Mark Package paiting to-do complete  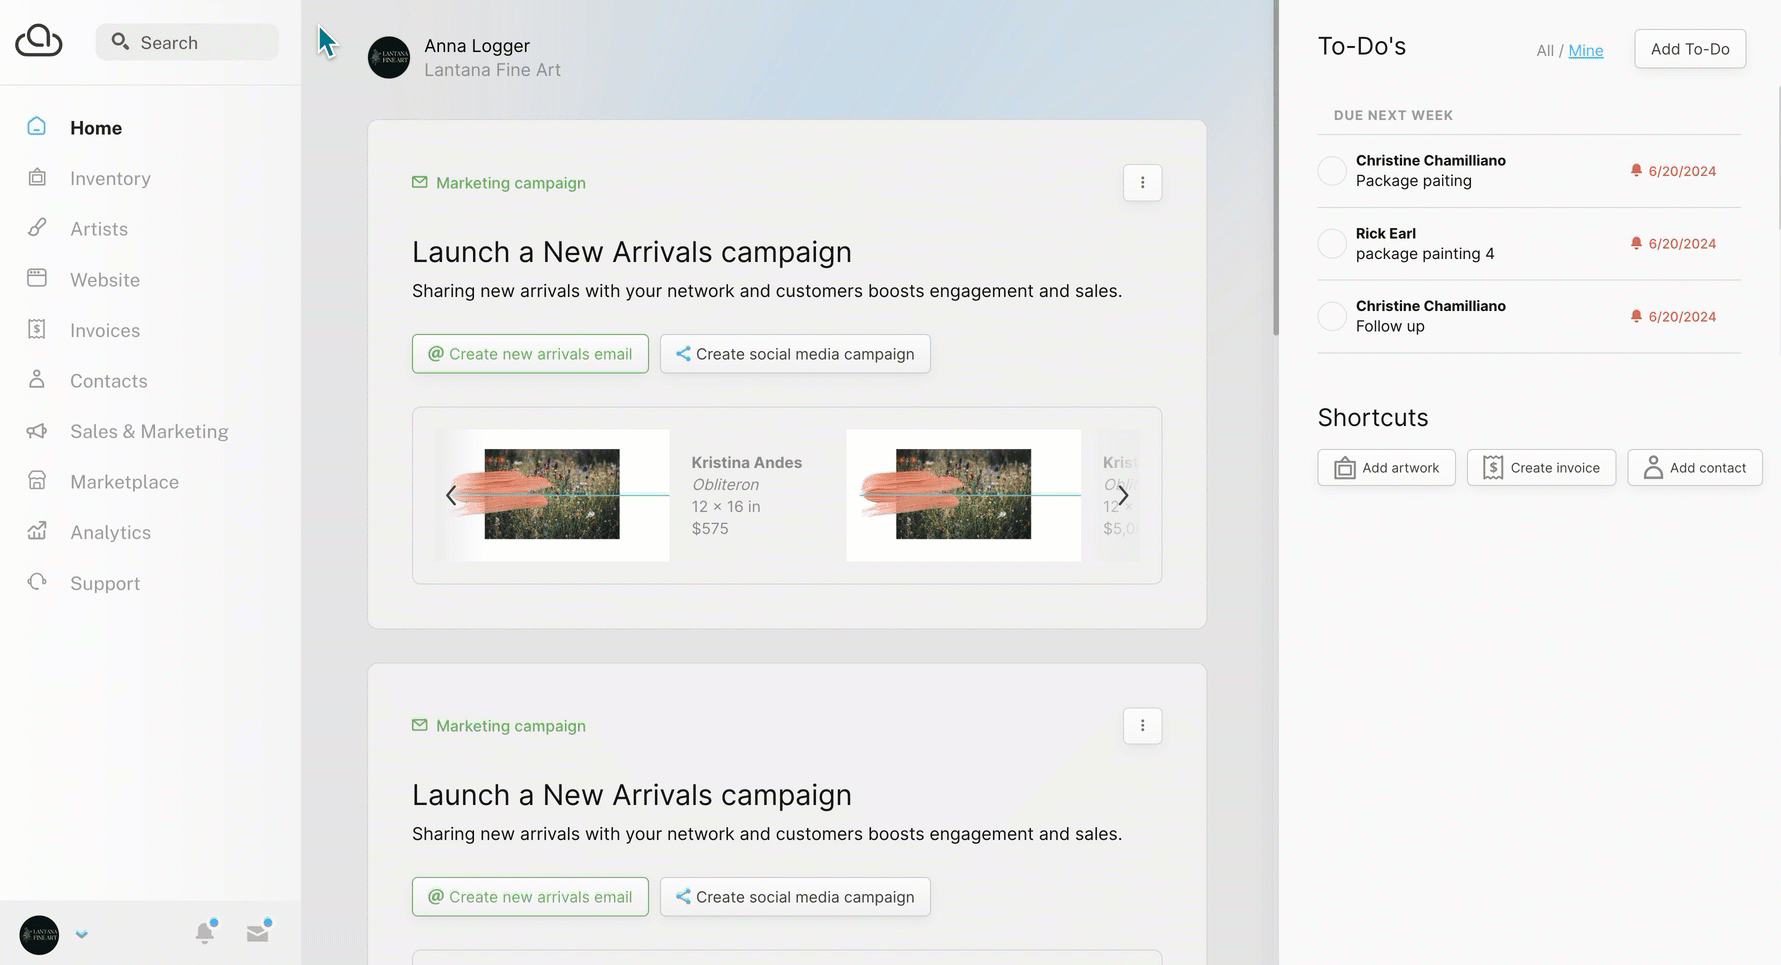point(1332,171)
